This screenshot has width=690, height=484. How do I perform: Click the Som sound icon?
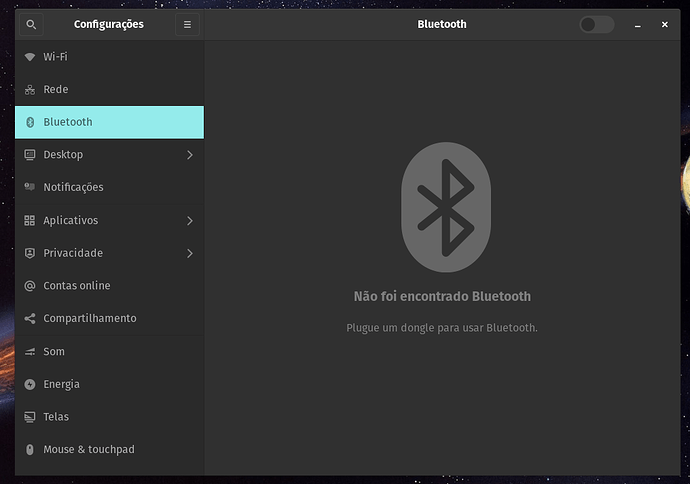[30, 352]
